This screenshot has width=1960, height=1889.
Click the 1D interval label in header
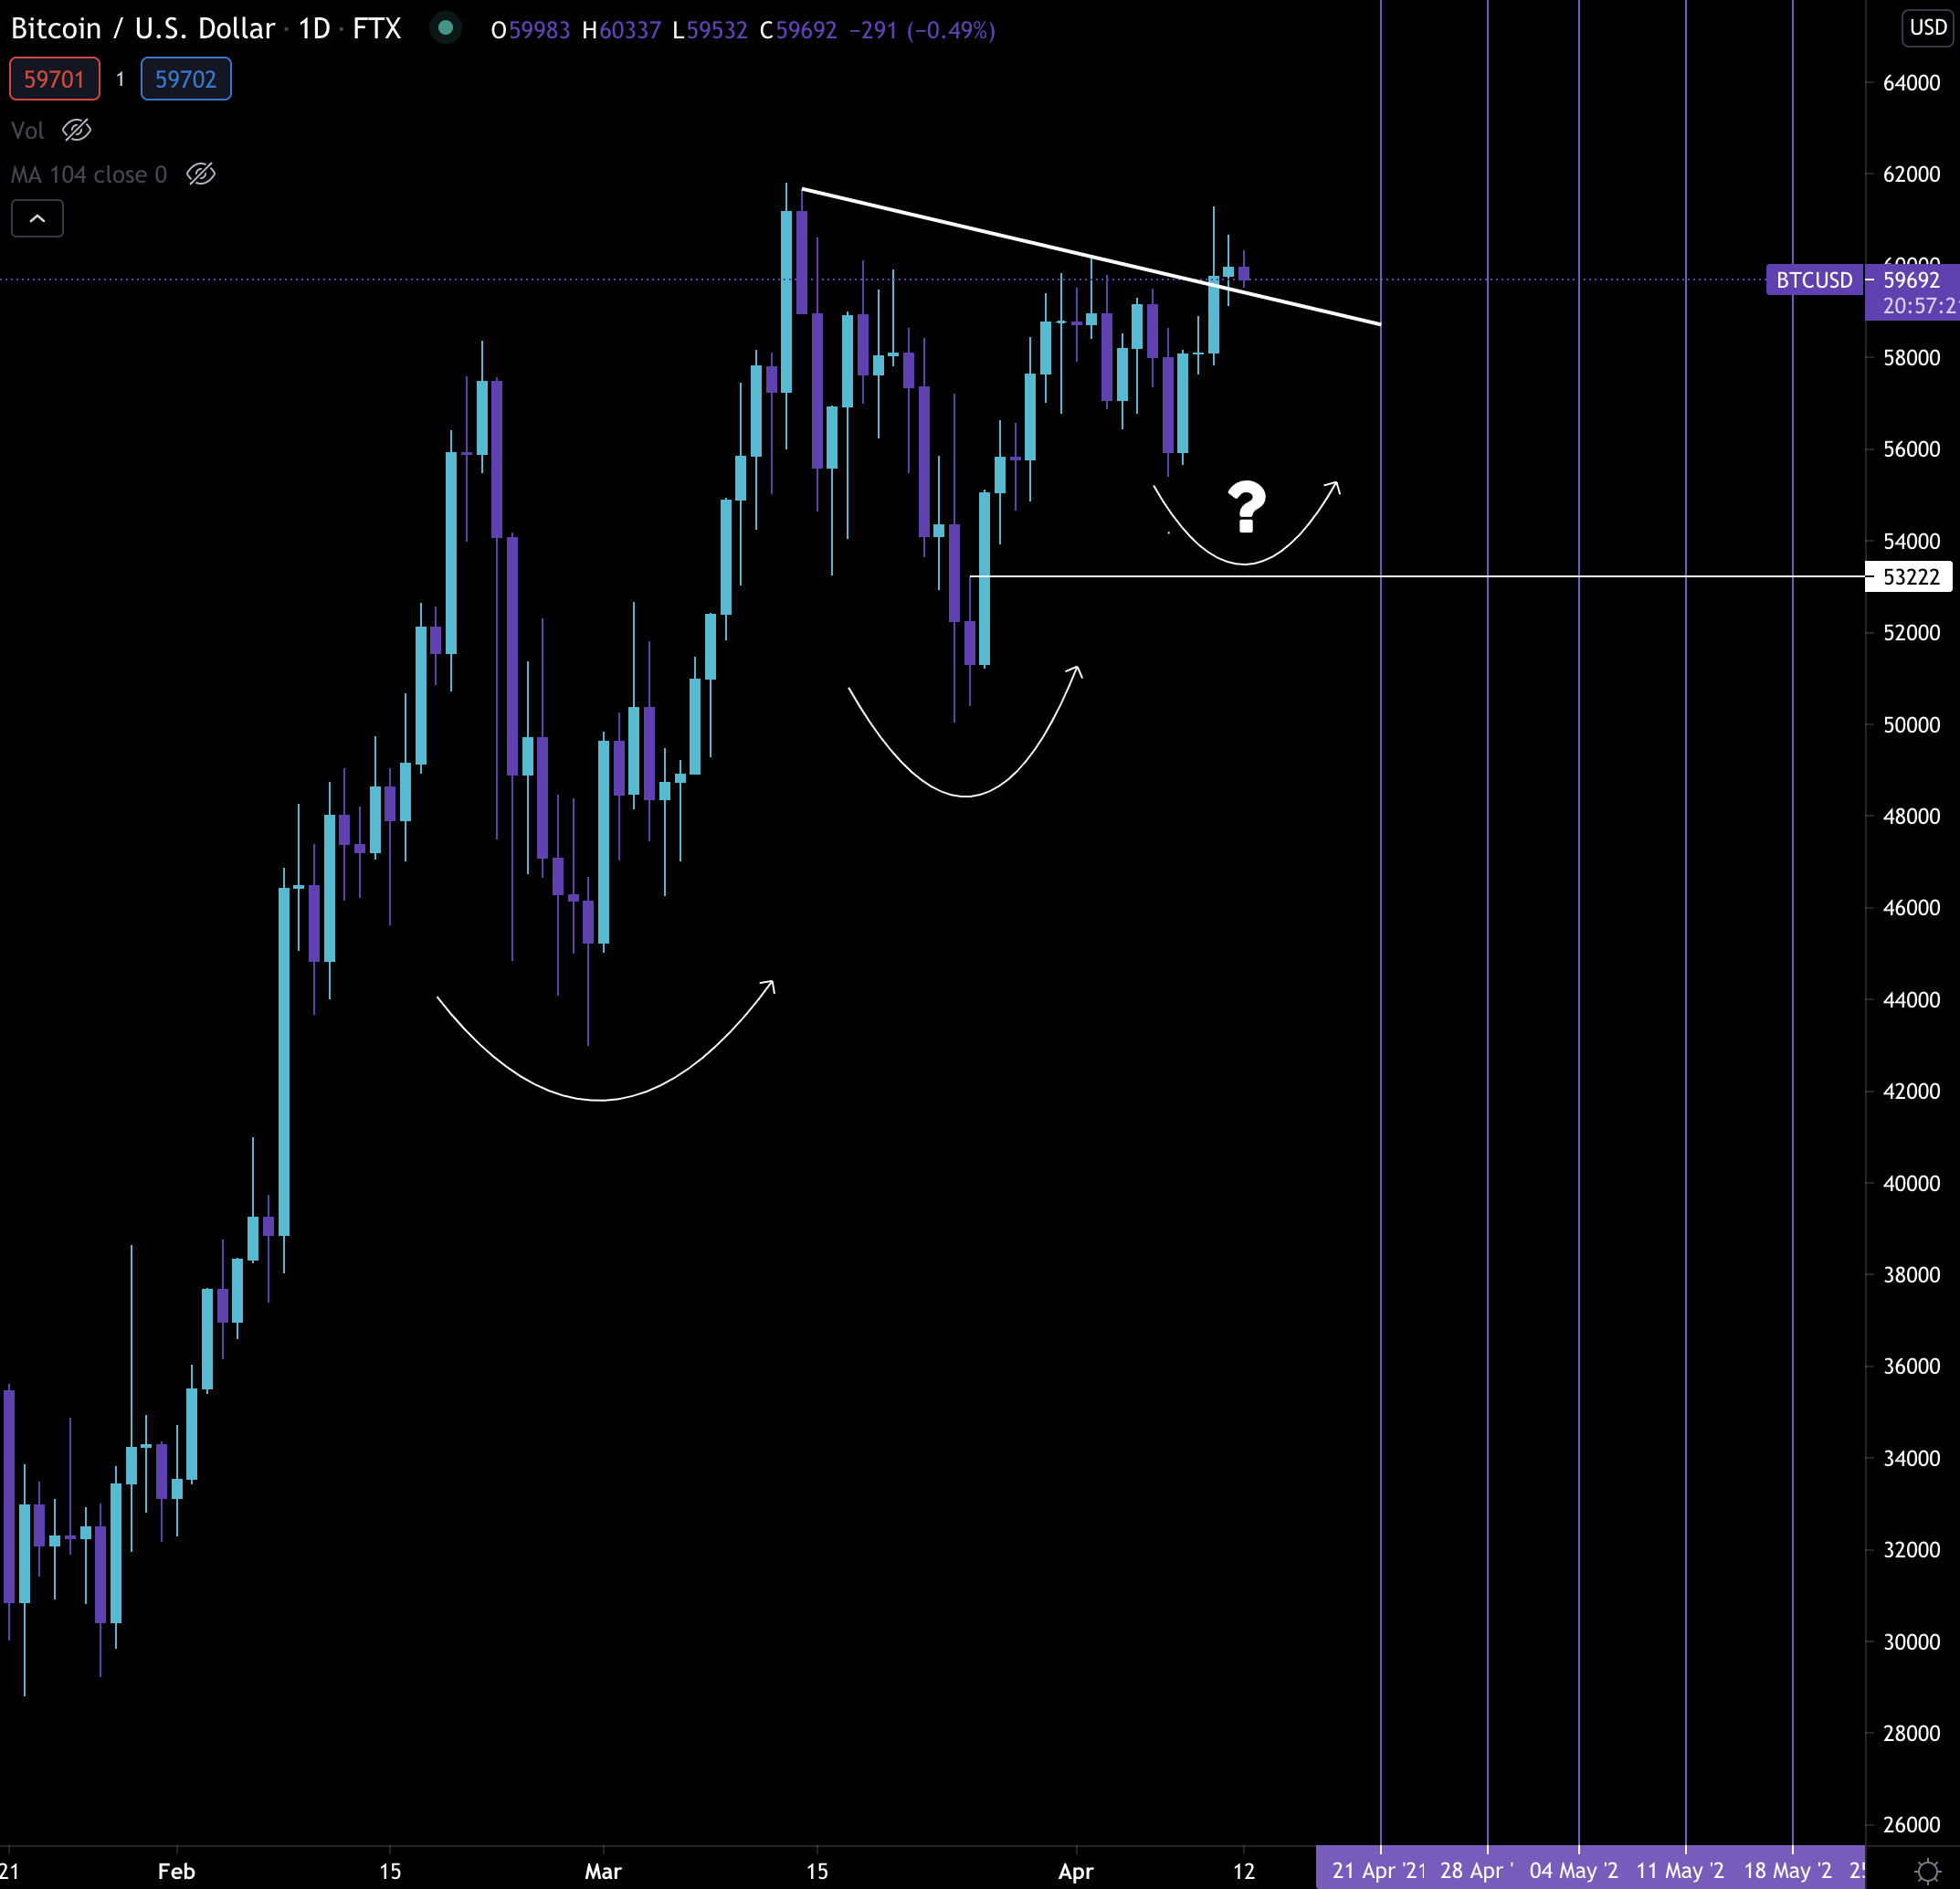point(314,28)
